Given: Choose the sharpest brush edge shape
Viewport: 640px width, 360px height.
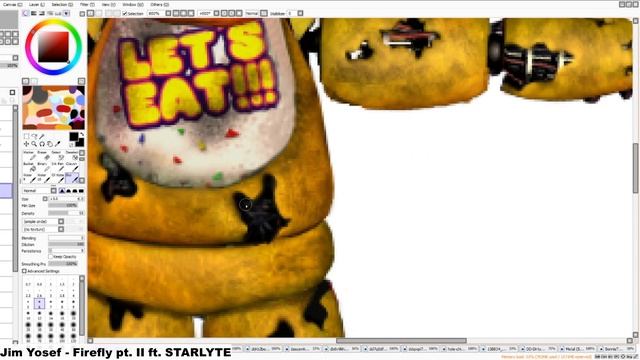Looking at the screenshot, I should (62, 191).
